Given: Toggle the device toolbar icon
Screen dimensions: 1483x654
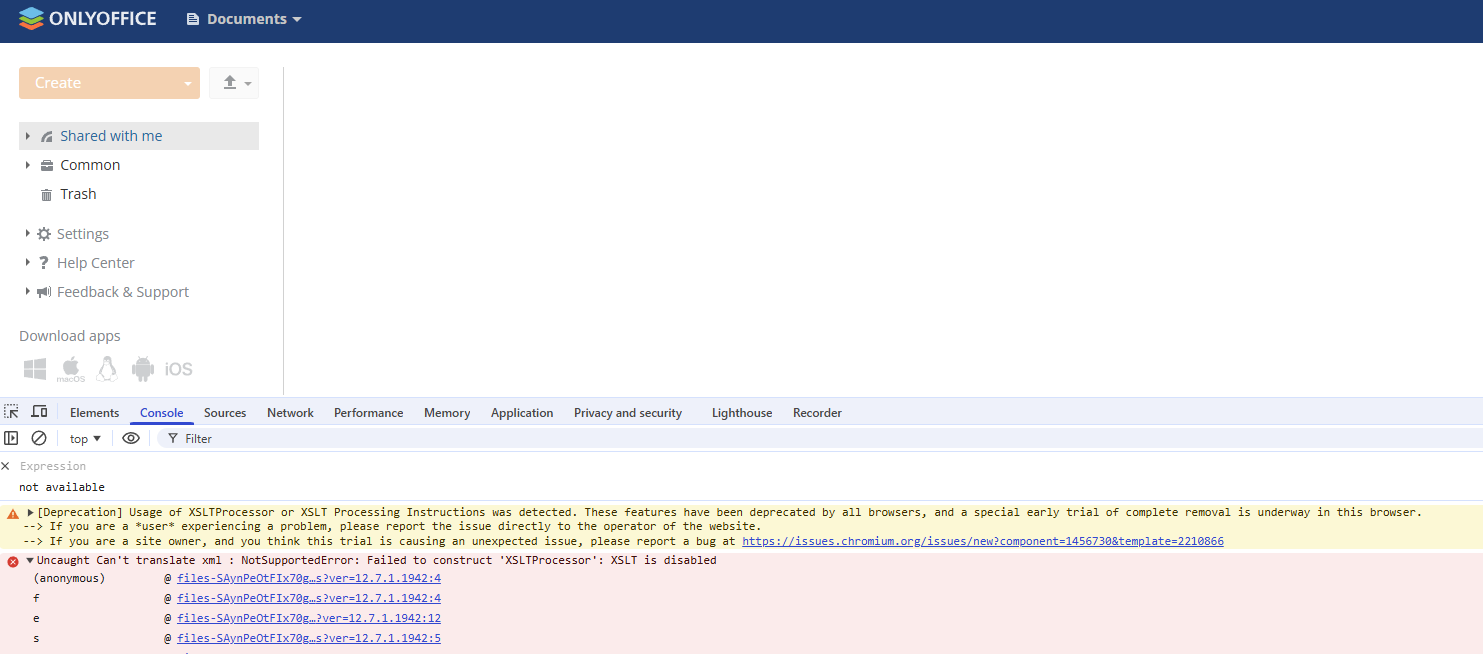Looking at the screenshot, I should point(39,412).
